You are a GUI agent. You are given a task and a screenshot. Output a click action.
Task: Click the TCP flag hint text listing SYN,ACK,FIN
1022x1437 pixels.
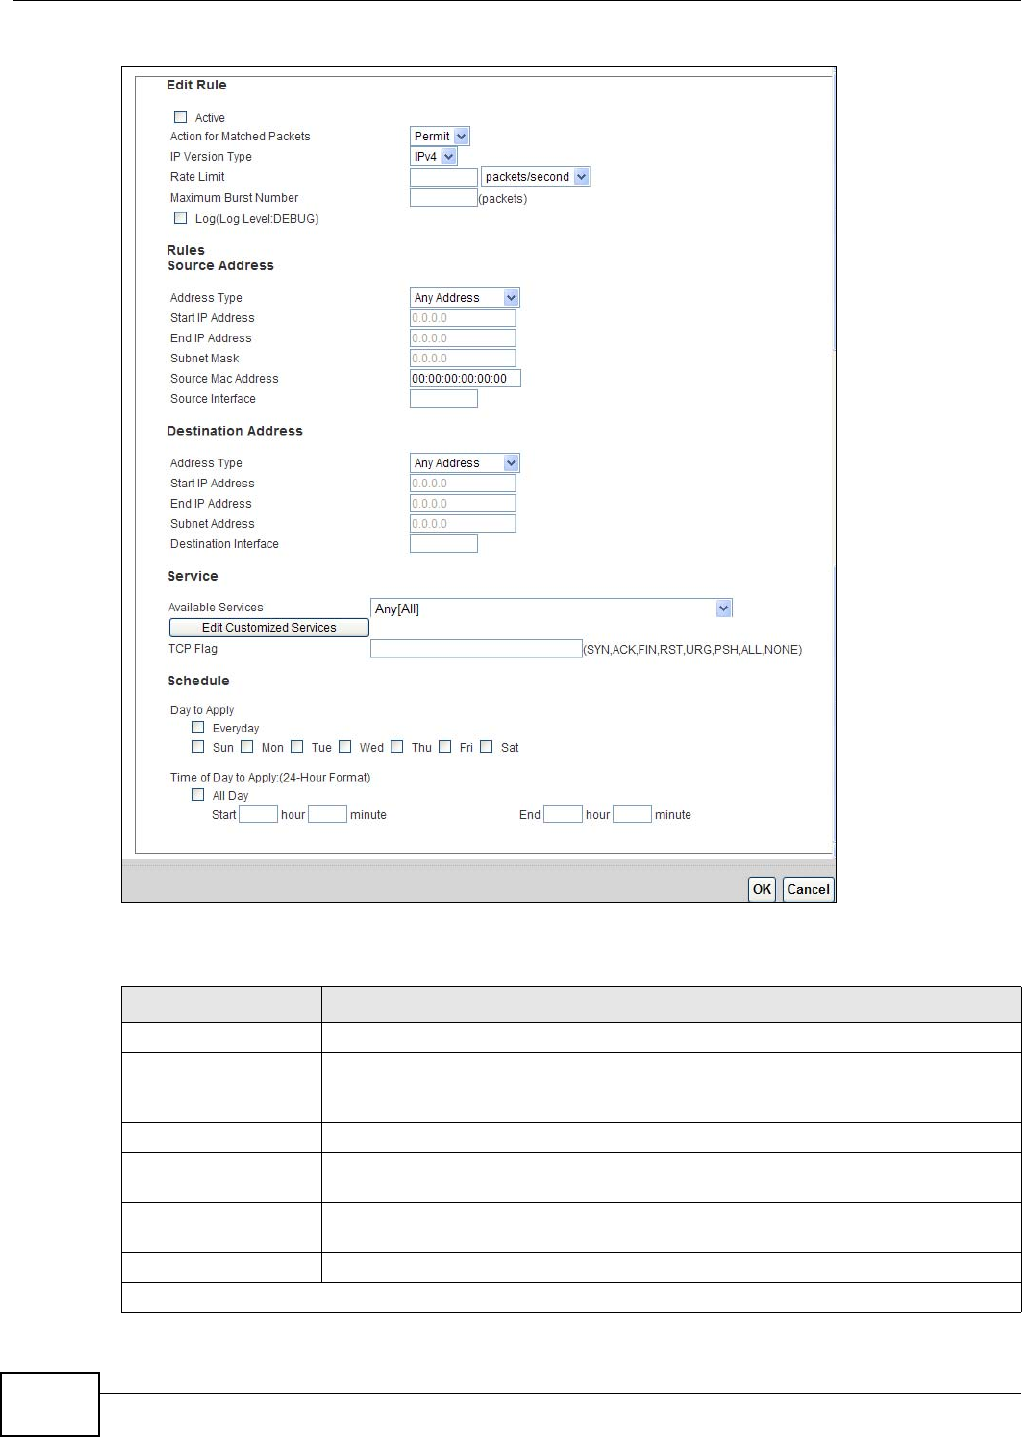coord(693,650)
